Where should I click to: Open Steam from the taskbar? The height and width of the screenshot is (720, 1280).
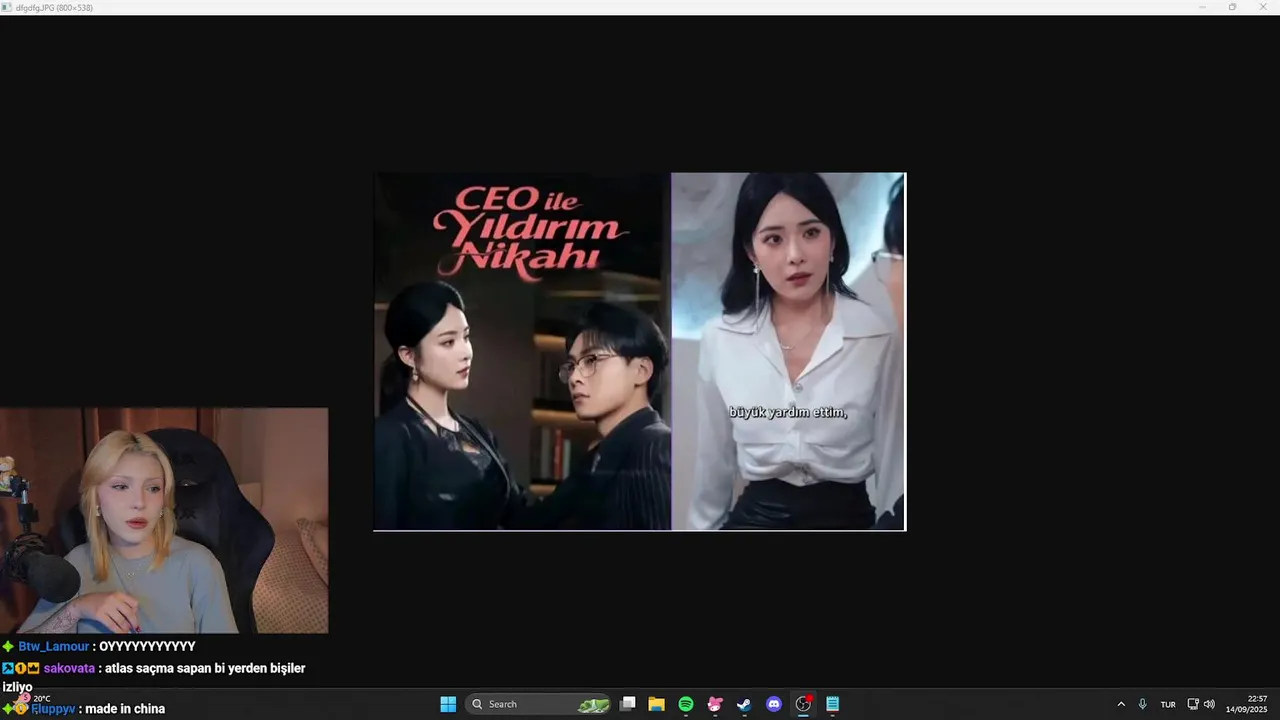(744, 704)
